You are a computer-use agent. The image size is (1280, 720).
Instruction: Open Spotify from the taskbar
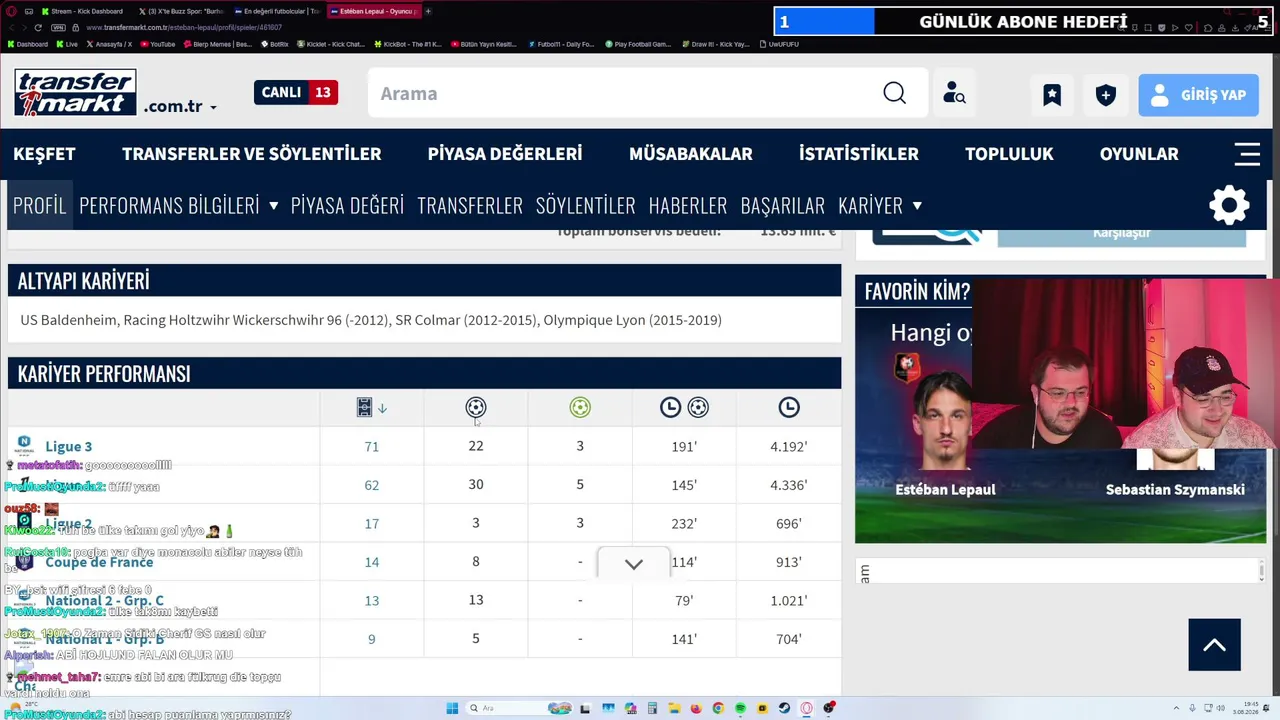point(740,708)
